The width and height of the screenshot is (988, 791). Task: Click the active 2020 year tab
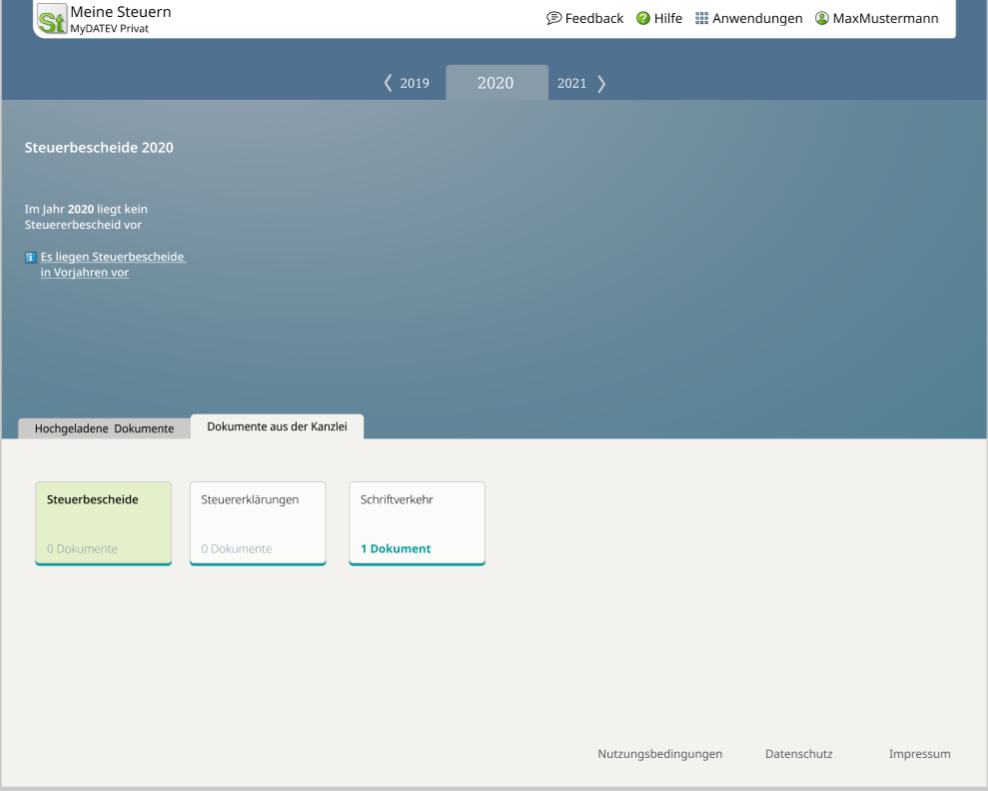496,83
